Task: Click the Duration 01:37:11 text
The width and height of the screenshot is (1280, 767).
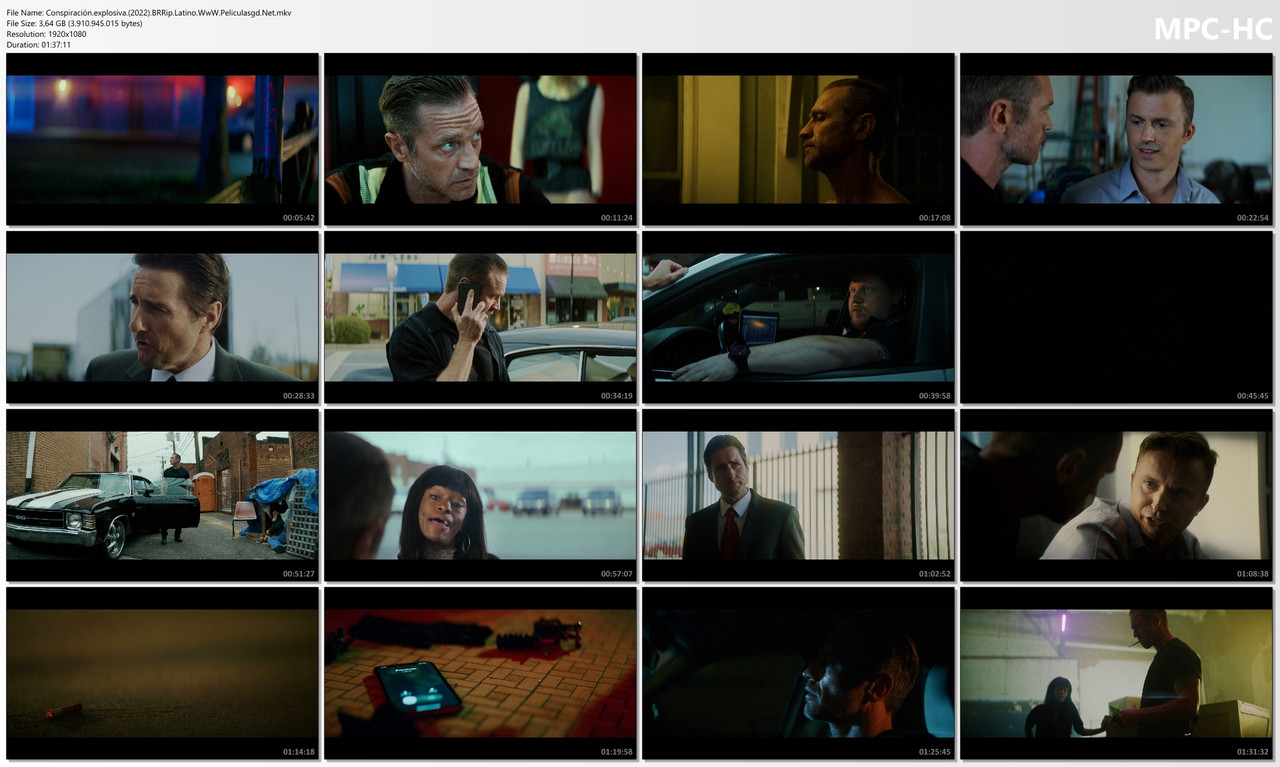Action: tap(38, 45)
